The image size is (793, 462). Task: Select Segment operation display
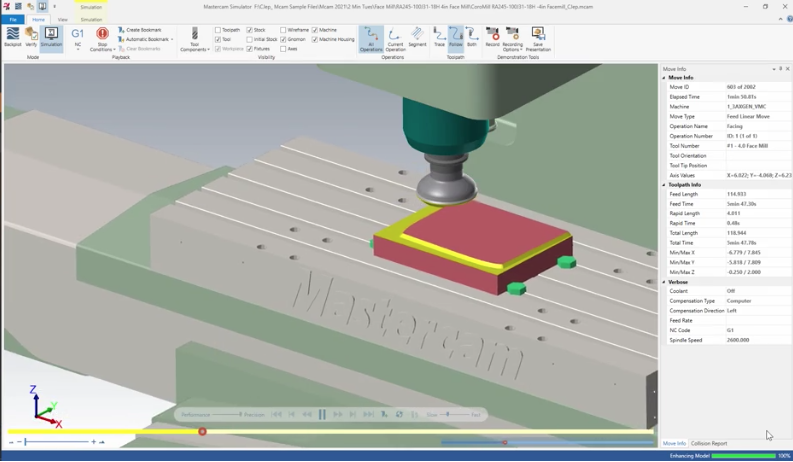point(417,38)
